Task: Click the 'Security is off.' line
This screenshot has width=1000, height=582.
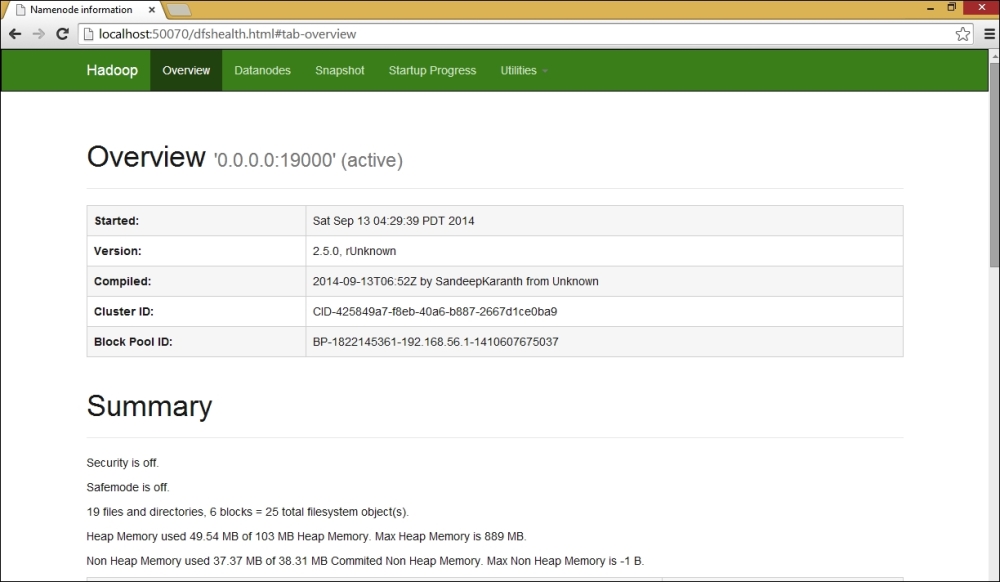Action: coord(122,463)
